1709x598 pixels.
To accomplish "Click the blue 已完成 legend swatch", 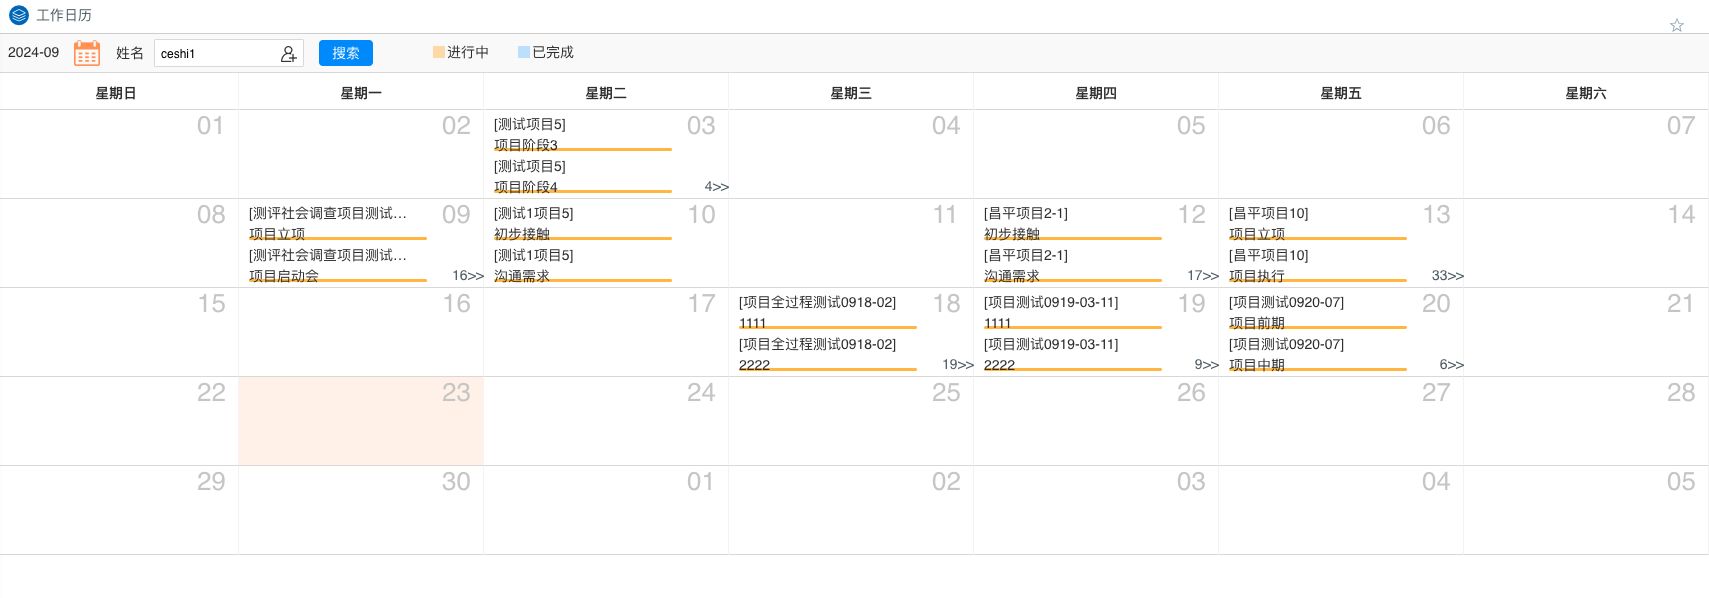I will click(523, 52).
